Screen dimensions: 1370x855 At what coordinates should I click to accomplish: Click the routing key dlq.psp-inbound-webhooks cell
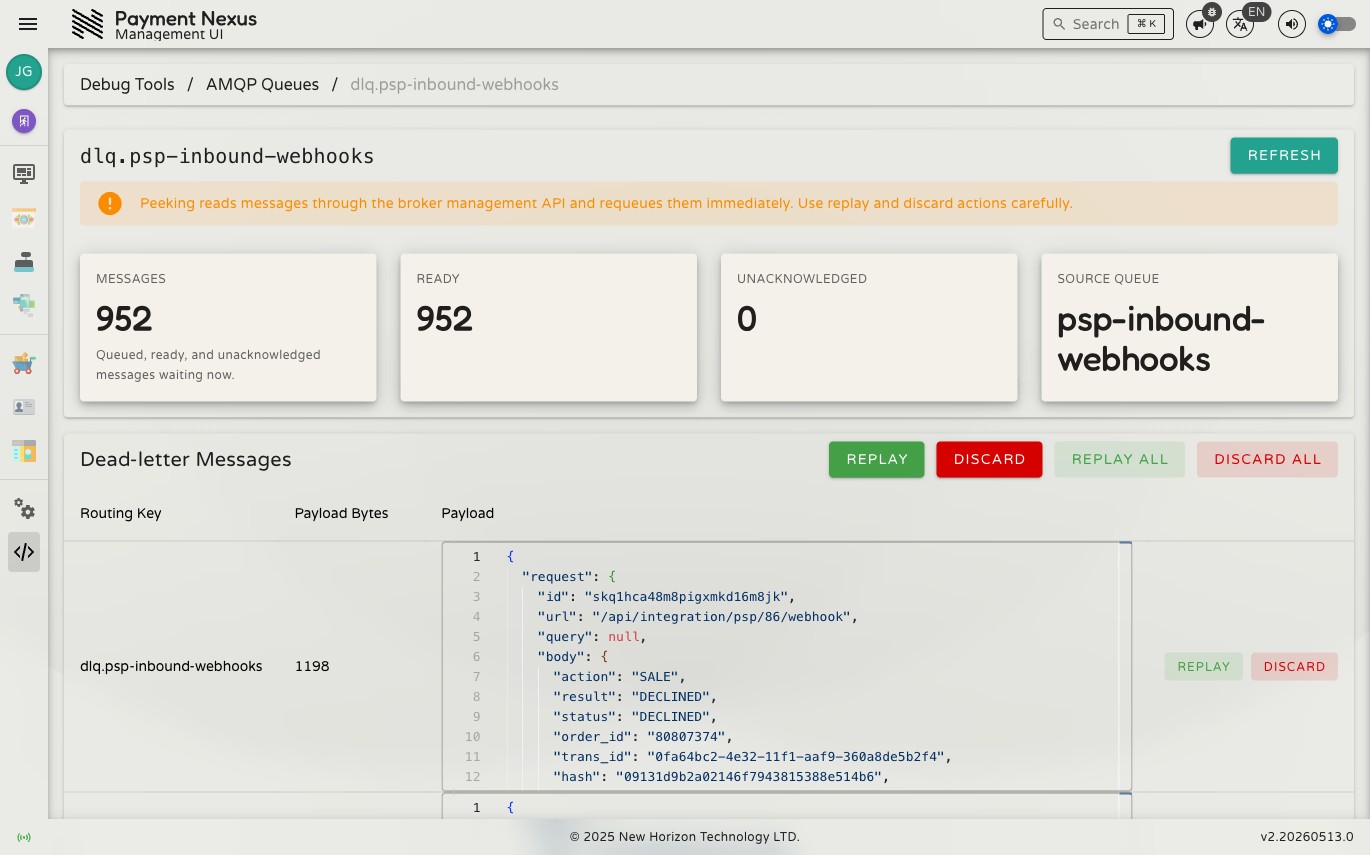[171, 667]
